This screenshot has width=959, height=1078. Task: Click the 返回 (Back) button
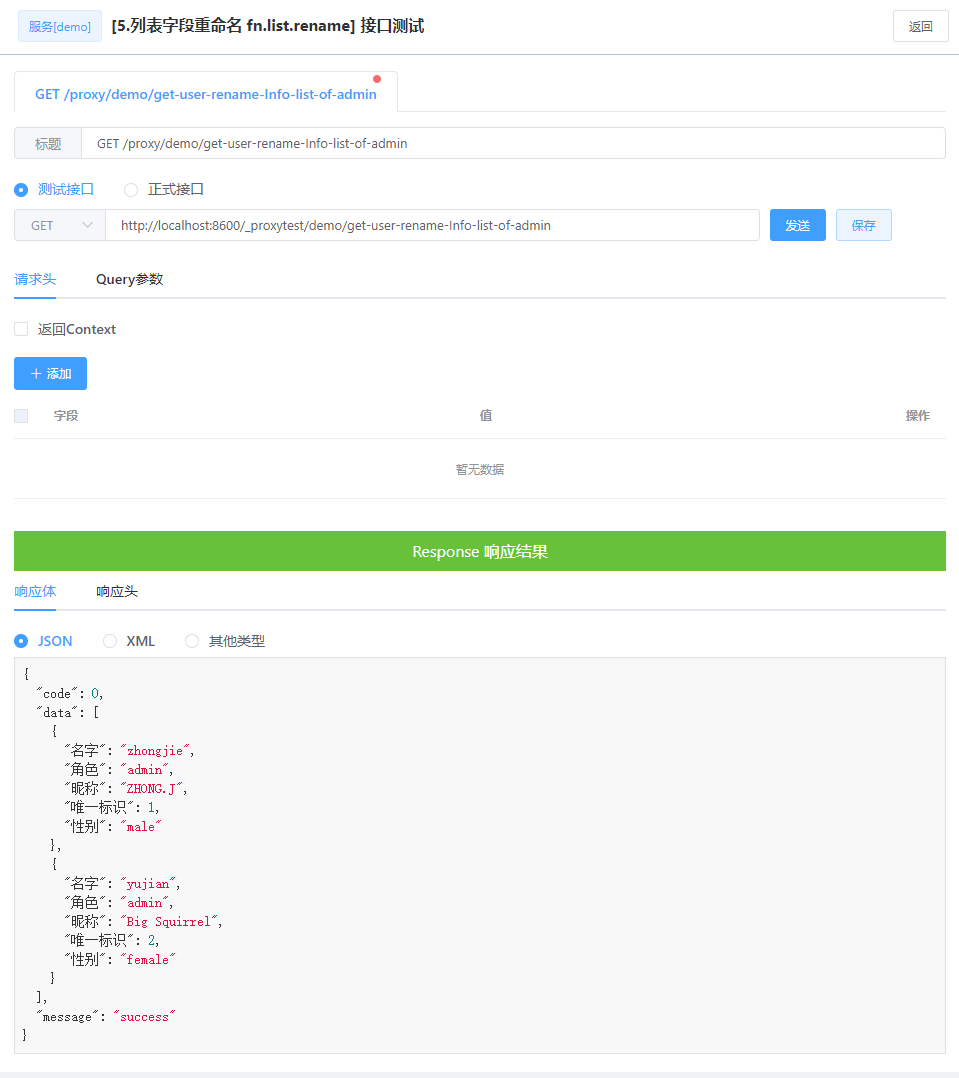(919, 26)
